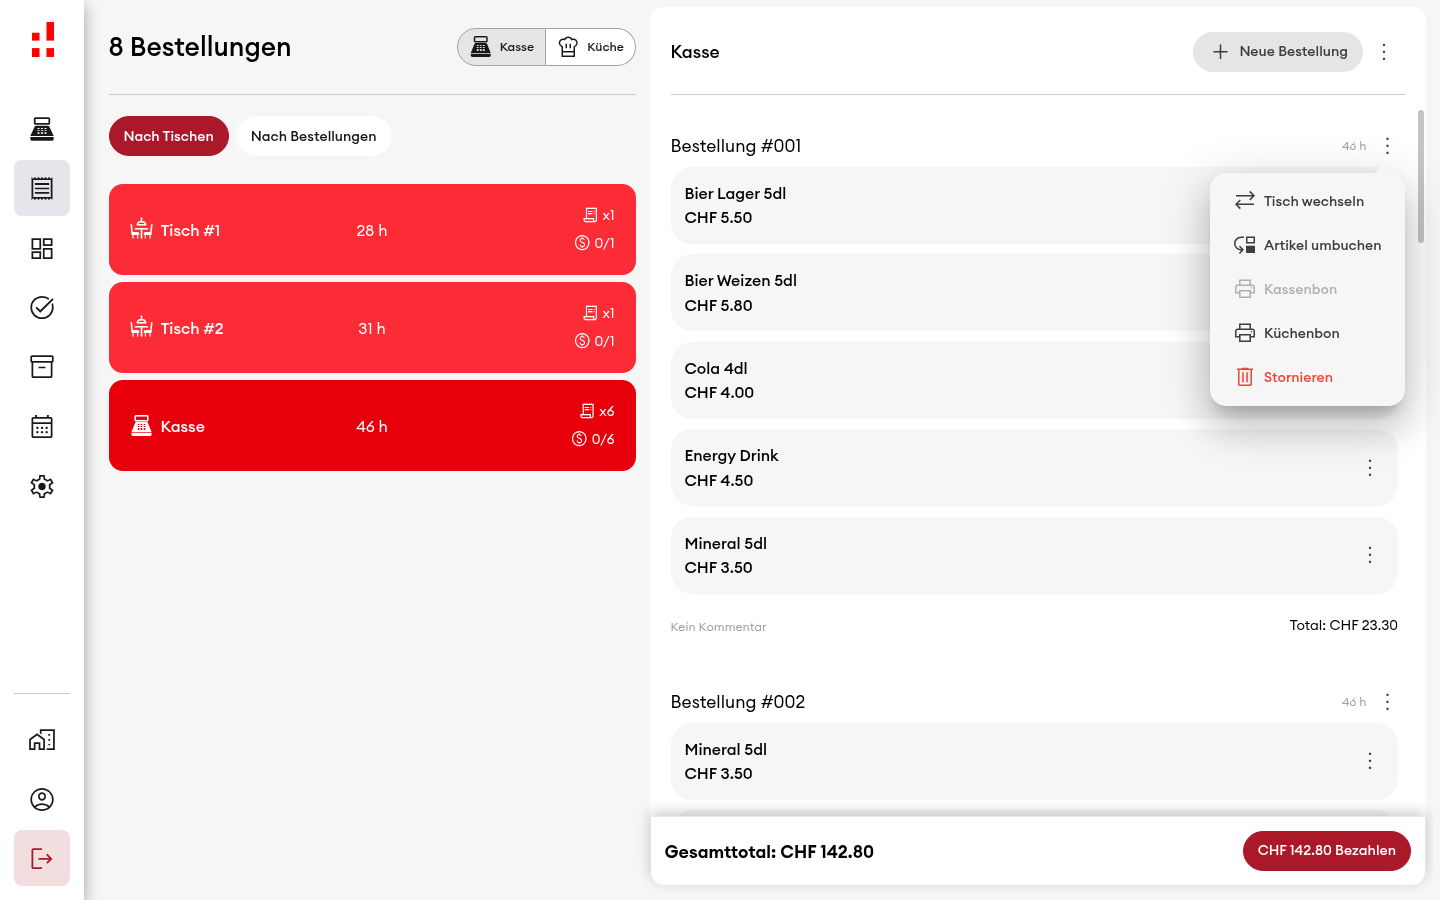Click the red app logo
The image size is (1440, 900).
tap(42, 41)
